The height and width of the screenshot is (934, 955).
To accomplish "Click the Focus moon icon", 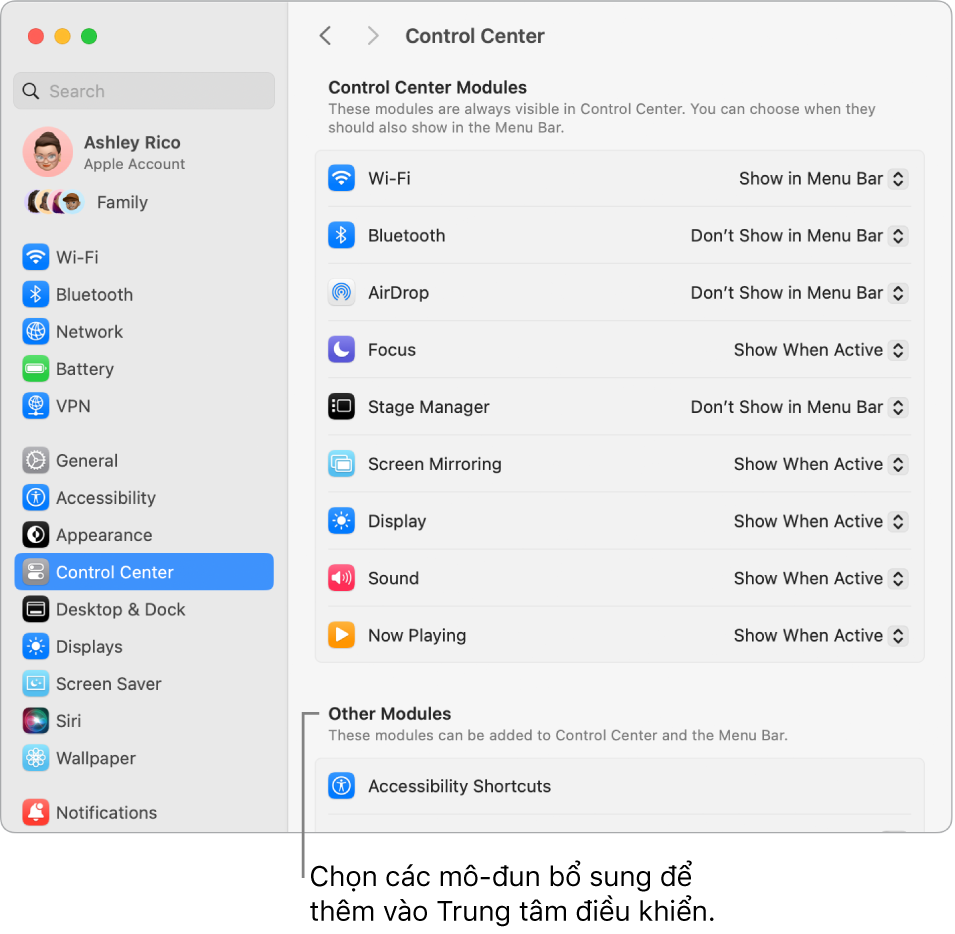I will (x=341, y=349).
